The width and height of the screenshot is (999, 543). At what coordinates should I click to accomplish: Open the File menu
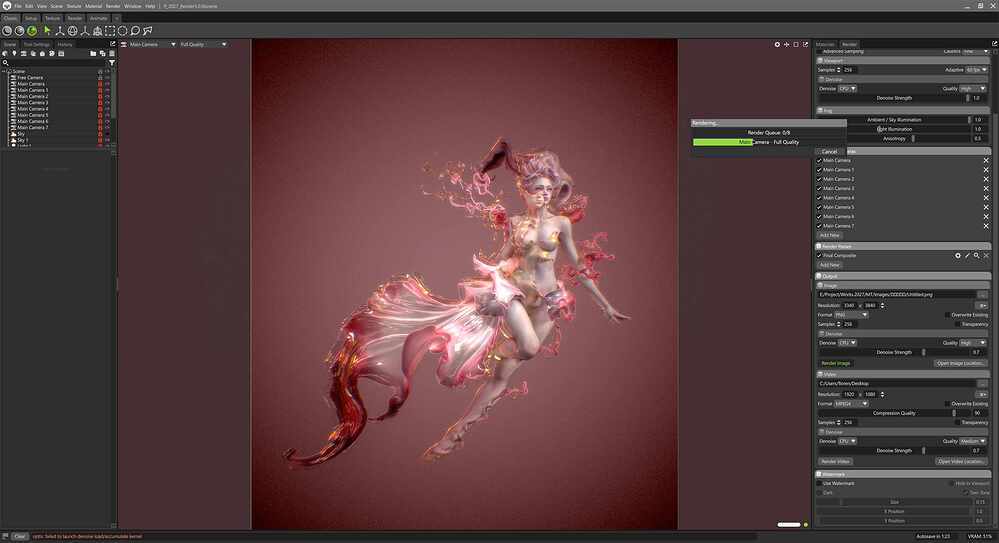tap(18, 6)
